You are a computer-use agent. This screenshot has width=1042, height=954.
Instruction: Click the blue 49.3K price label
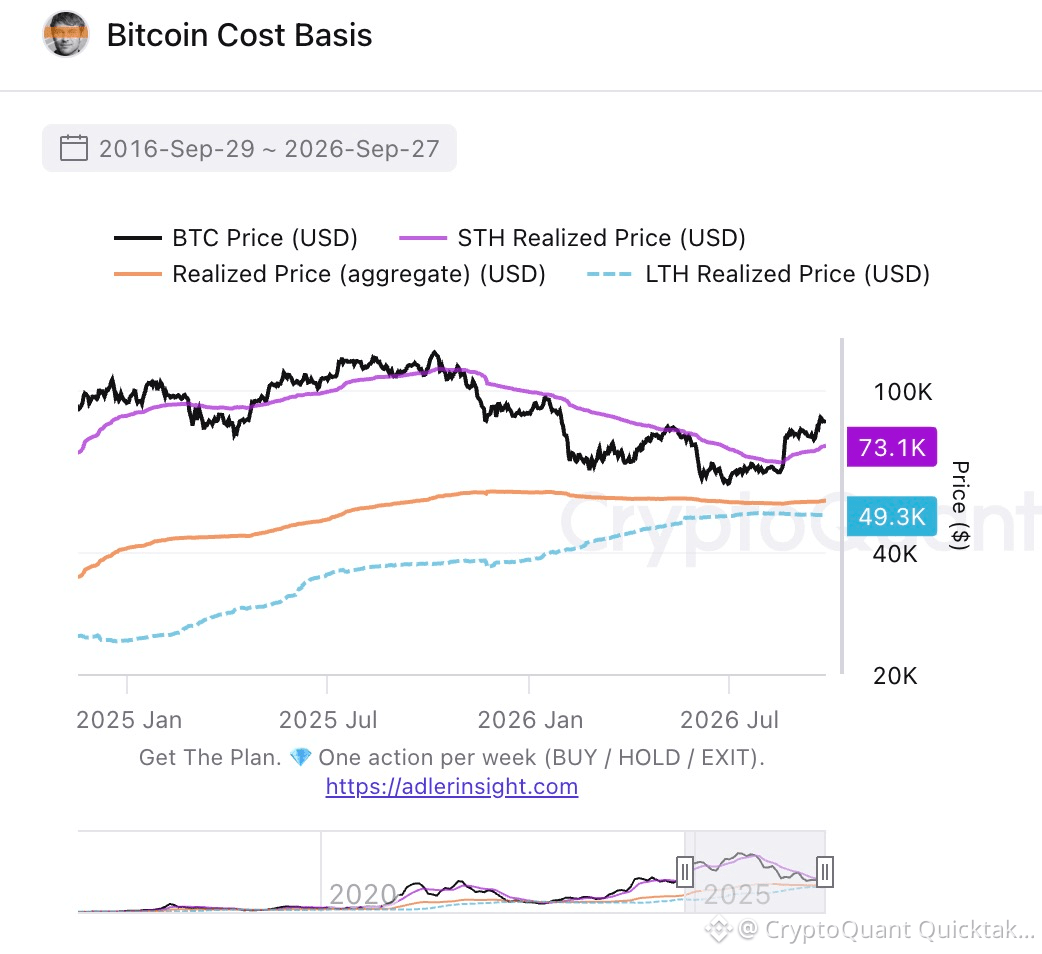pyautogui.click(x=892, y=516)
